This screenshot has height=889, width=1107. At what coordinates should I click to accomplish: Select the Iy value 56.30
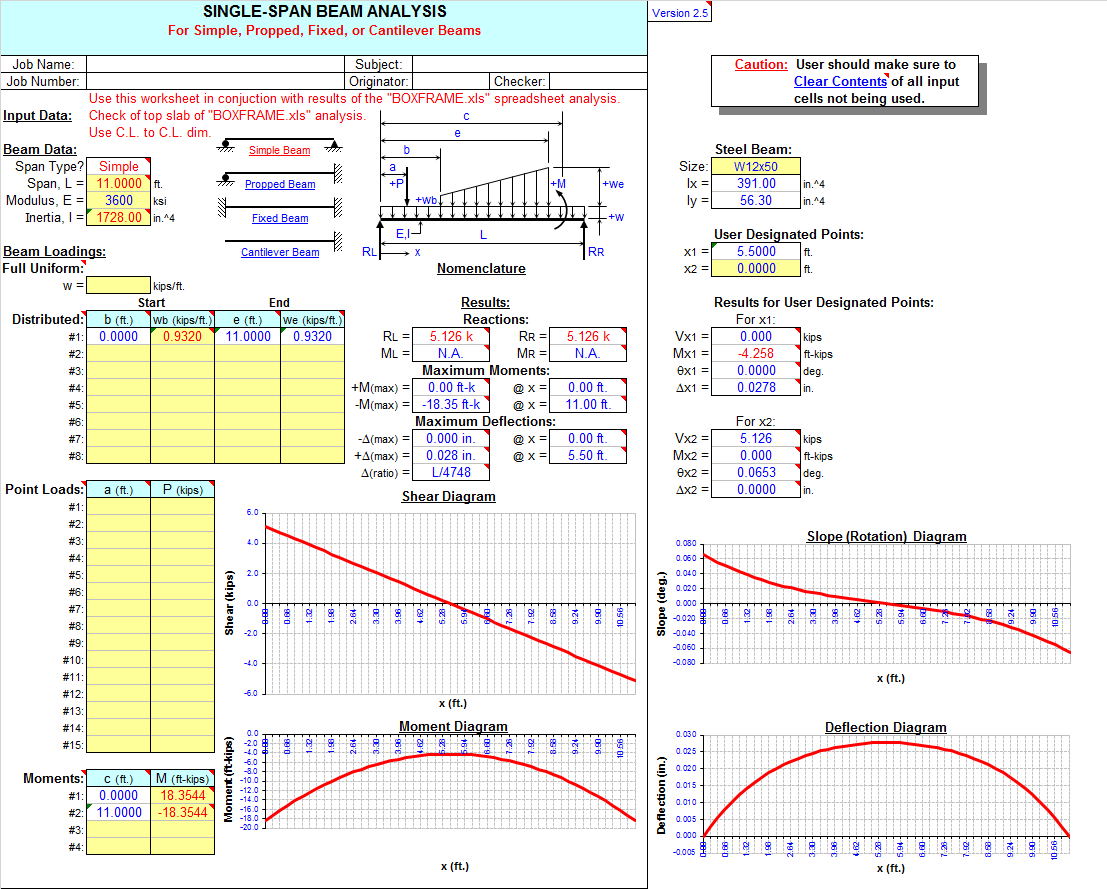click(x=755, y=201)
